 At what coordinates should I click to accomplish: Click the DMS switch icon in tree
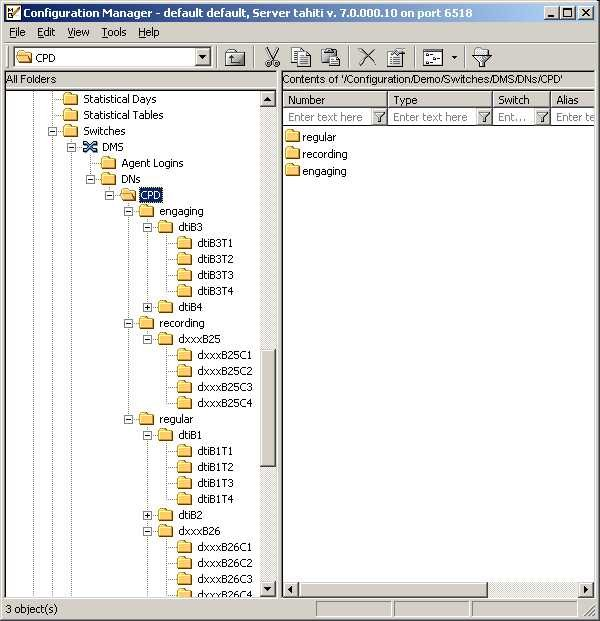point(90,147)
